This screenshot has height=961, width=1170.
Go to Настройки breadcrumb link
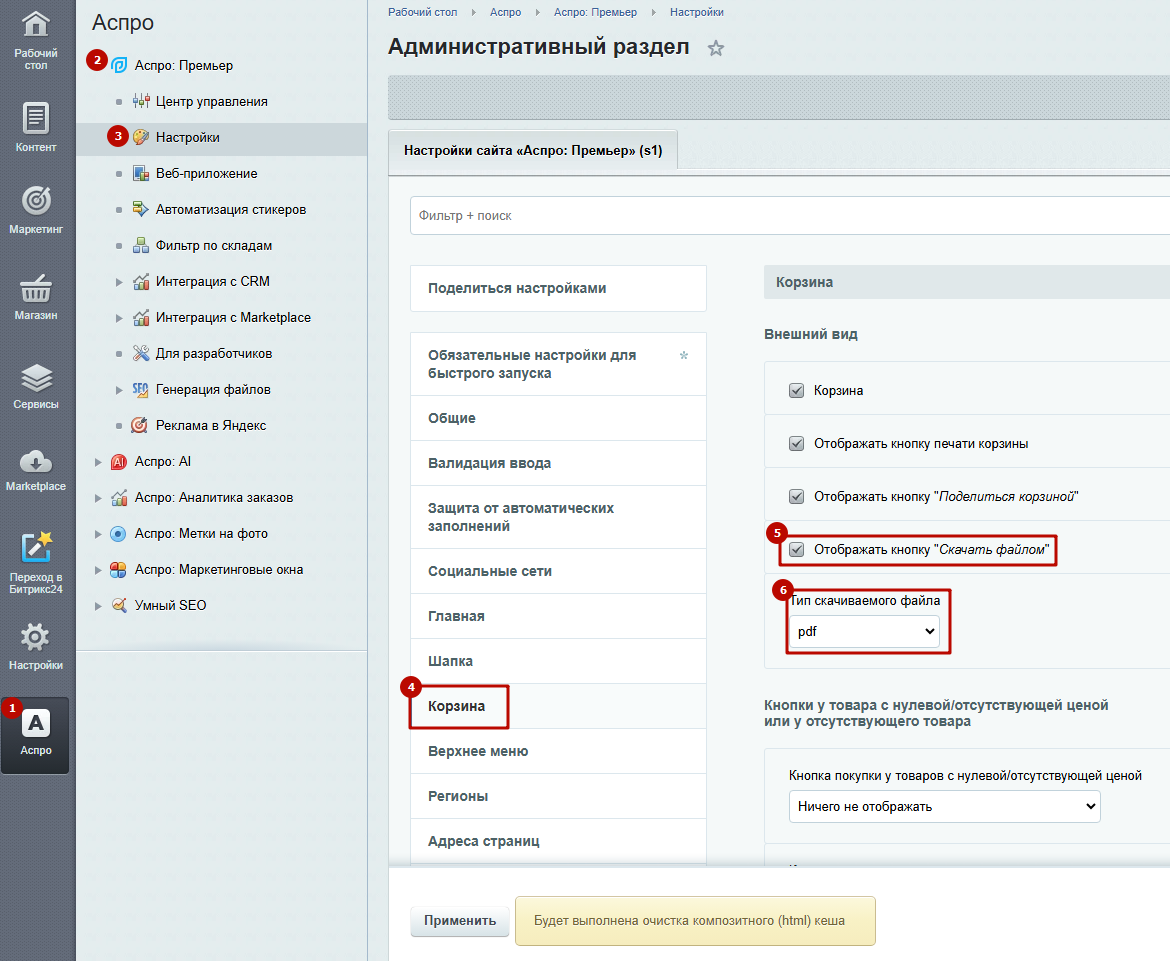[697, 12]
